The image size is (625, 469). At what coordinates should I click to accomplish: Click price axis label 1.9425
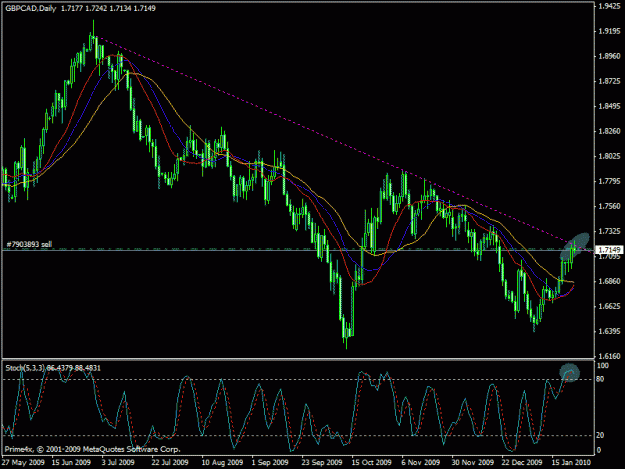pos(609,6)
